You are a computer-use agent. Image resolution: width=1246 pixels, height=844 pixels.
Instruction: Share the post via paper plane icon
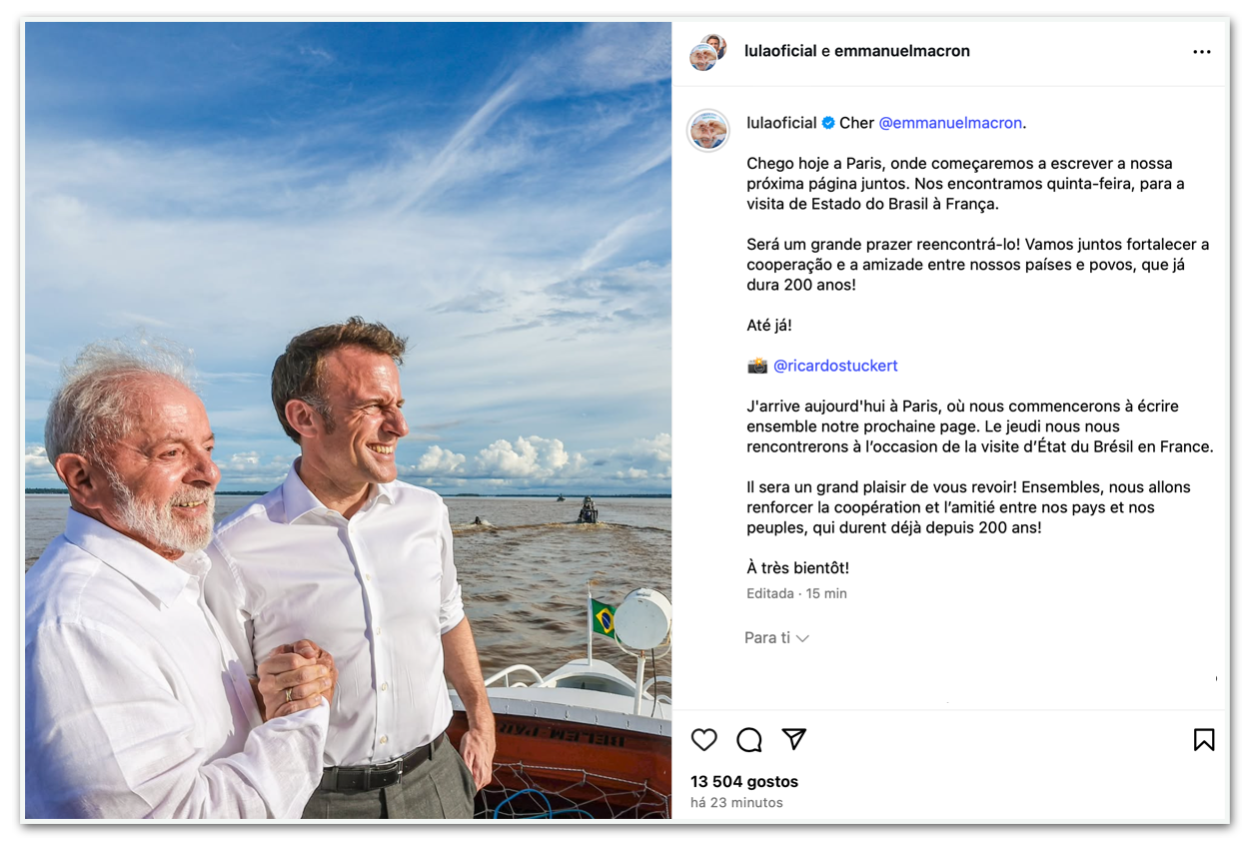[794, 739]
